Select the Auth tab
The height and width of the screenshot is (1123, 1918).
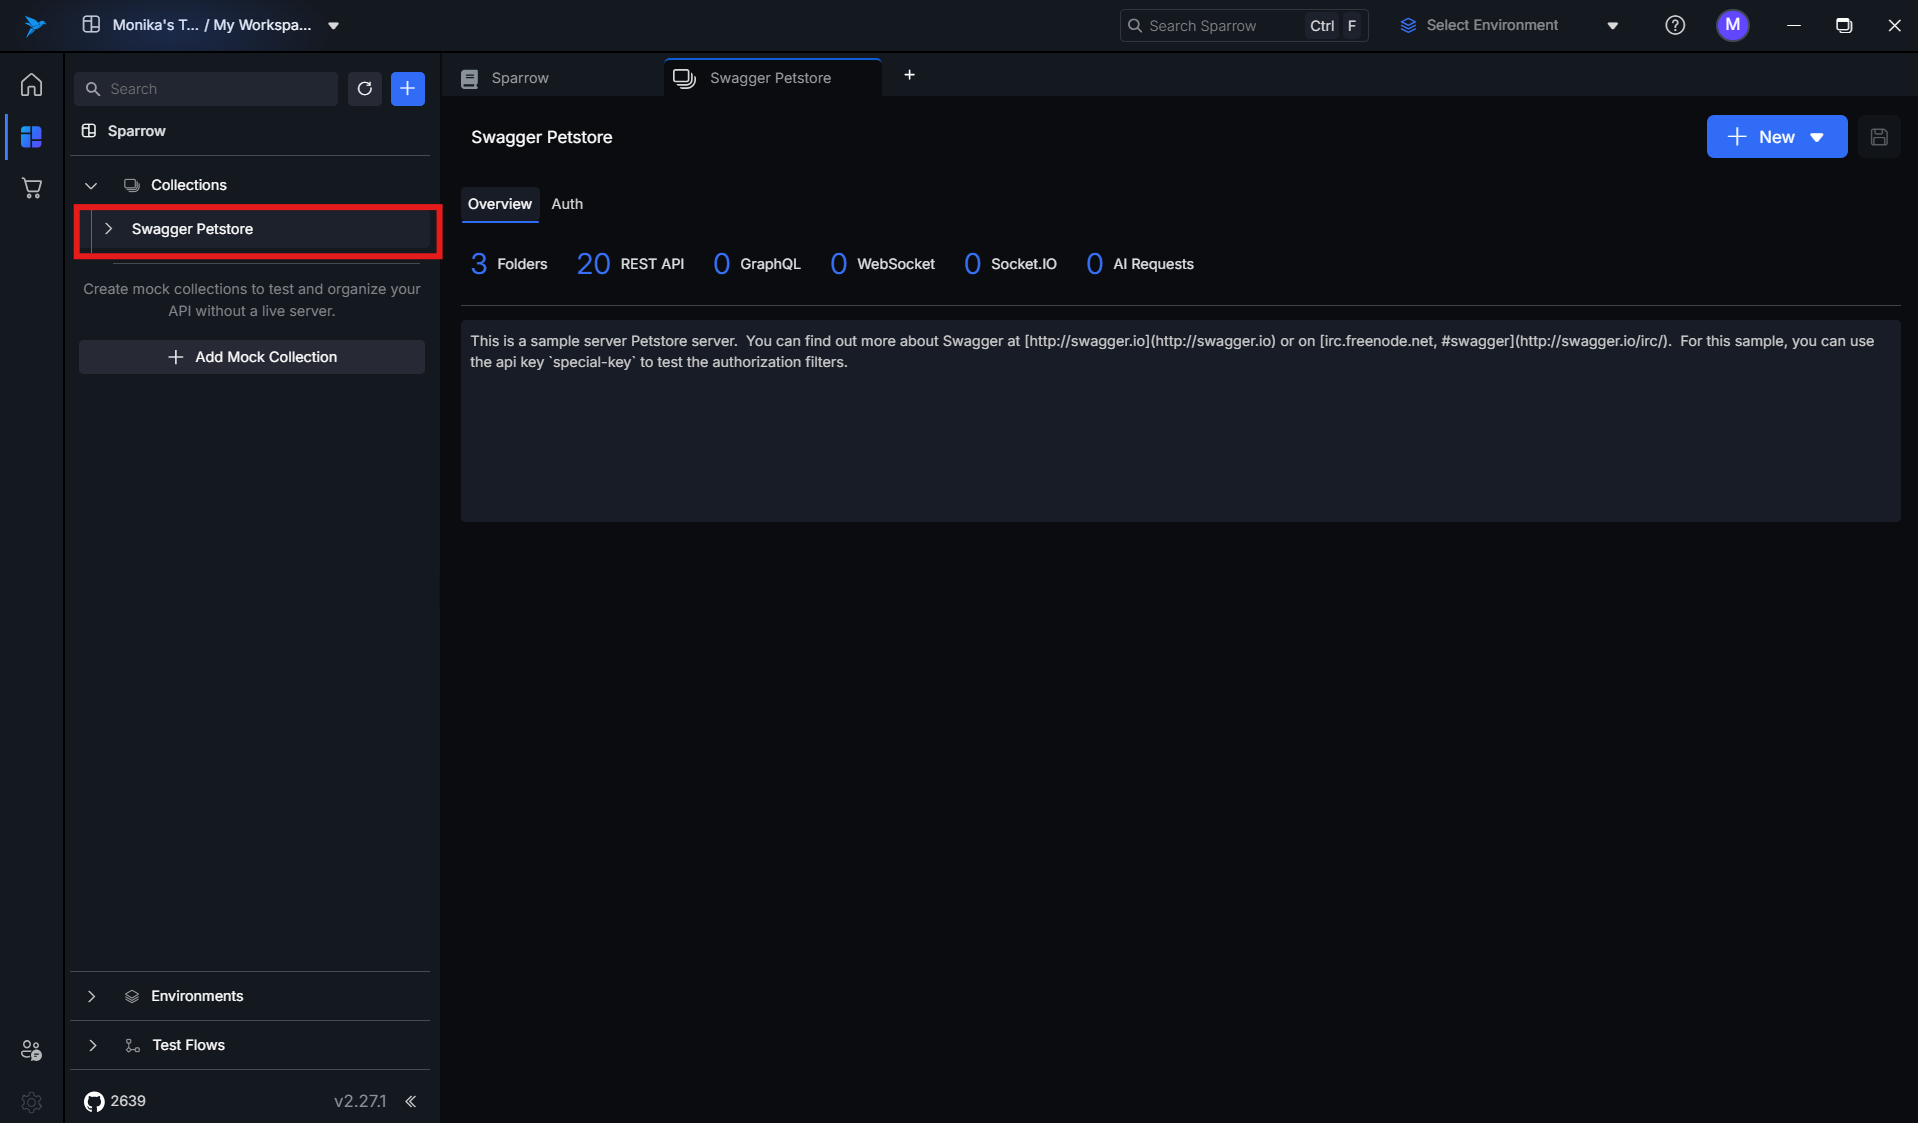[567, 204]
